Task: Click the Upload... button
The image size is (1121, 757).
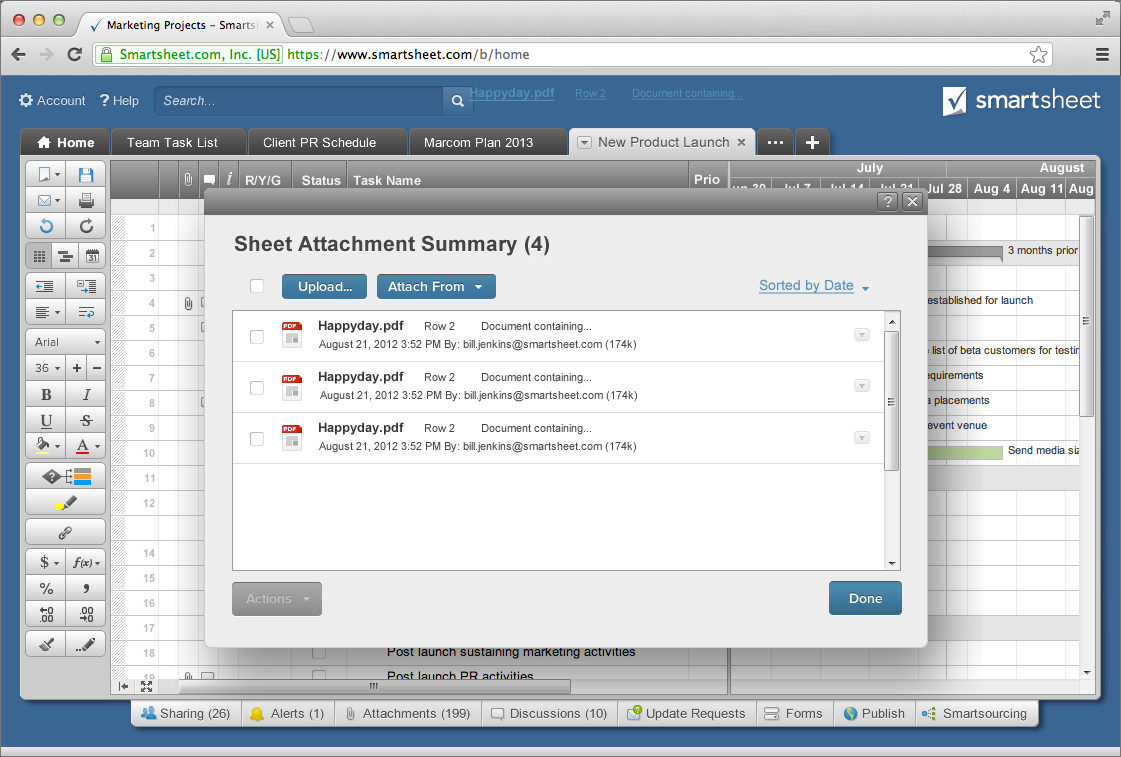Action: (x=325, y=287)
